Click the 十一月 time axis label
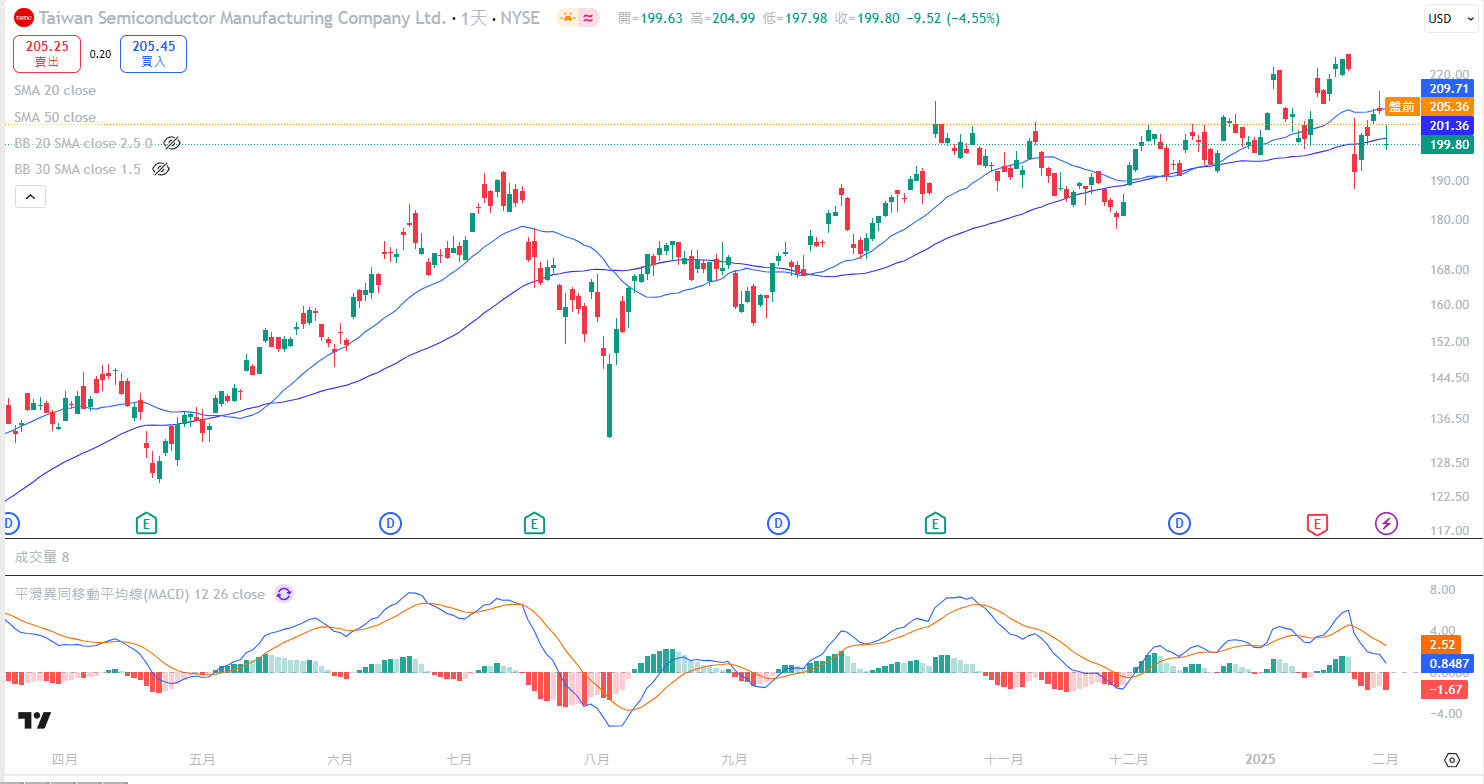 pyautogui.click(x=1003, y=760)
